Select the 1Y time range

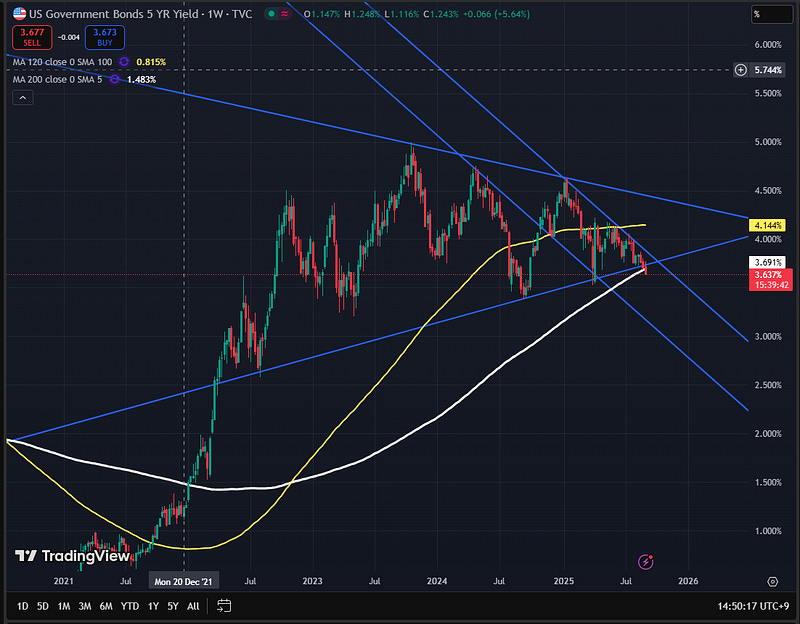point(153,606)
